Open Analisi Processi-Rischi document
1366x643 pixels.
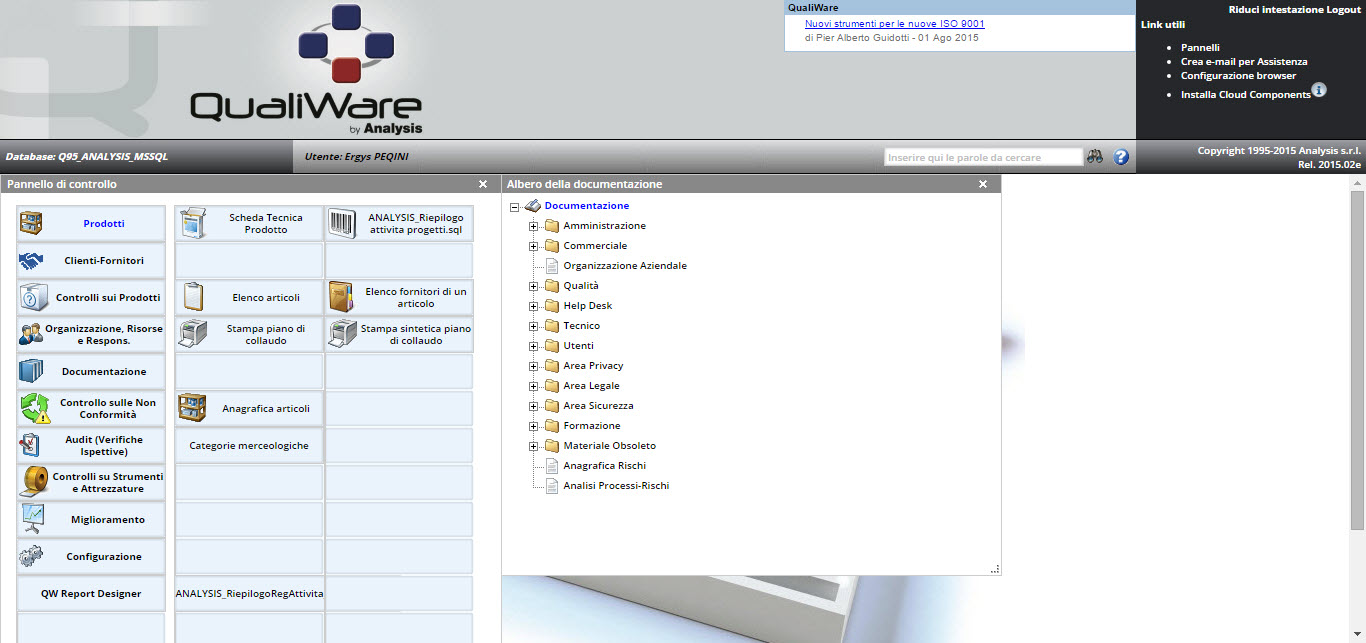pos(616,486)
